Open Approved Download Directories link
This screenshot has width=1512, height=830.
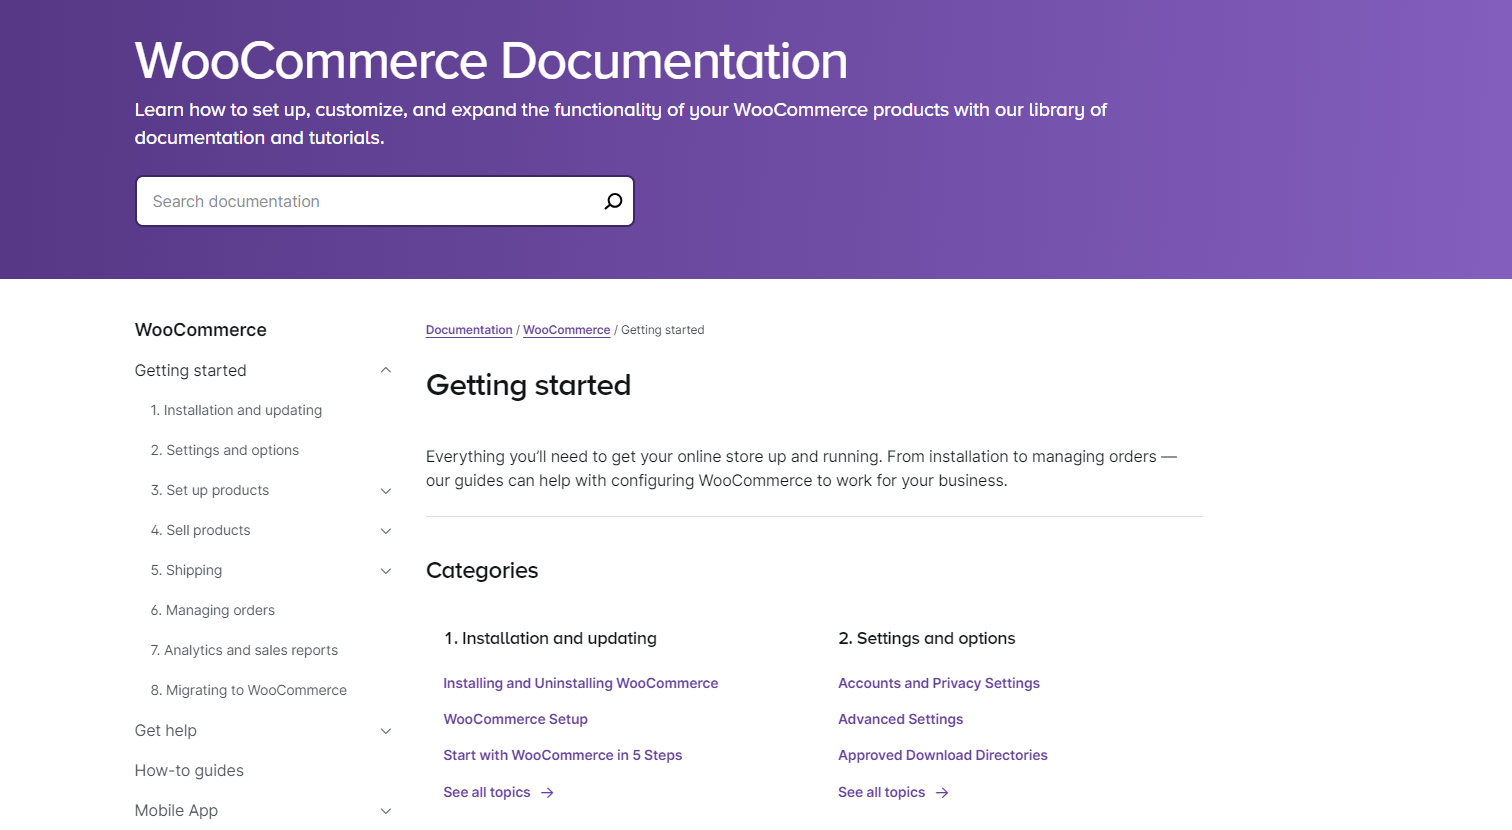(943, 755)
